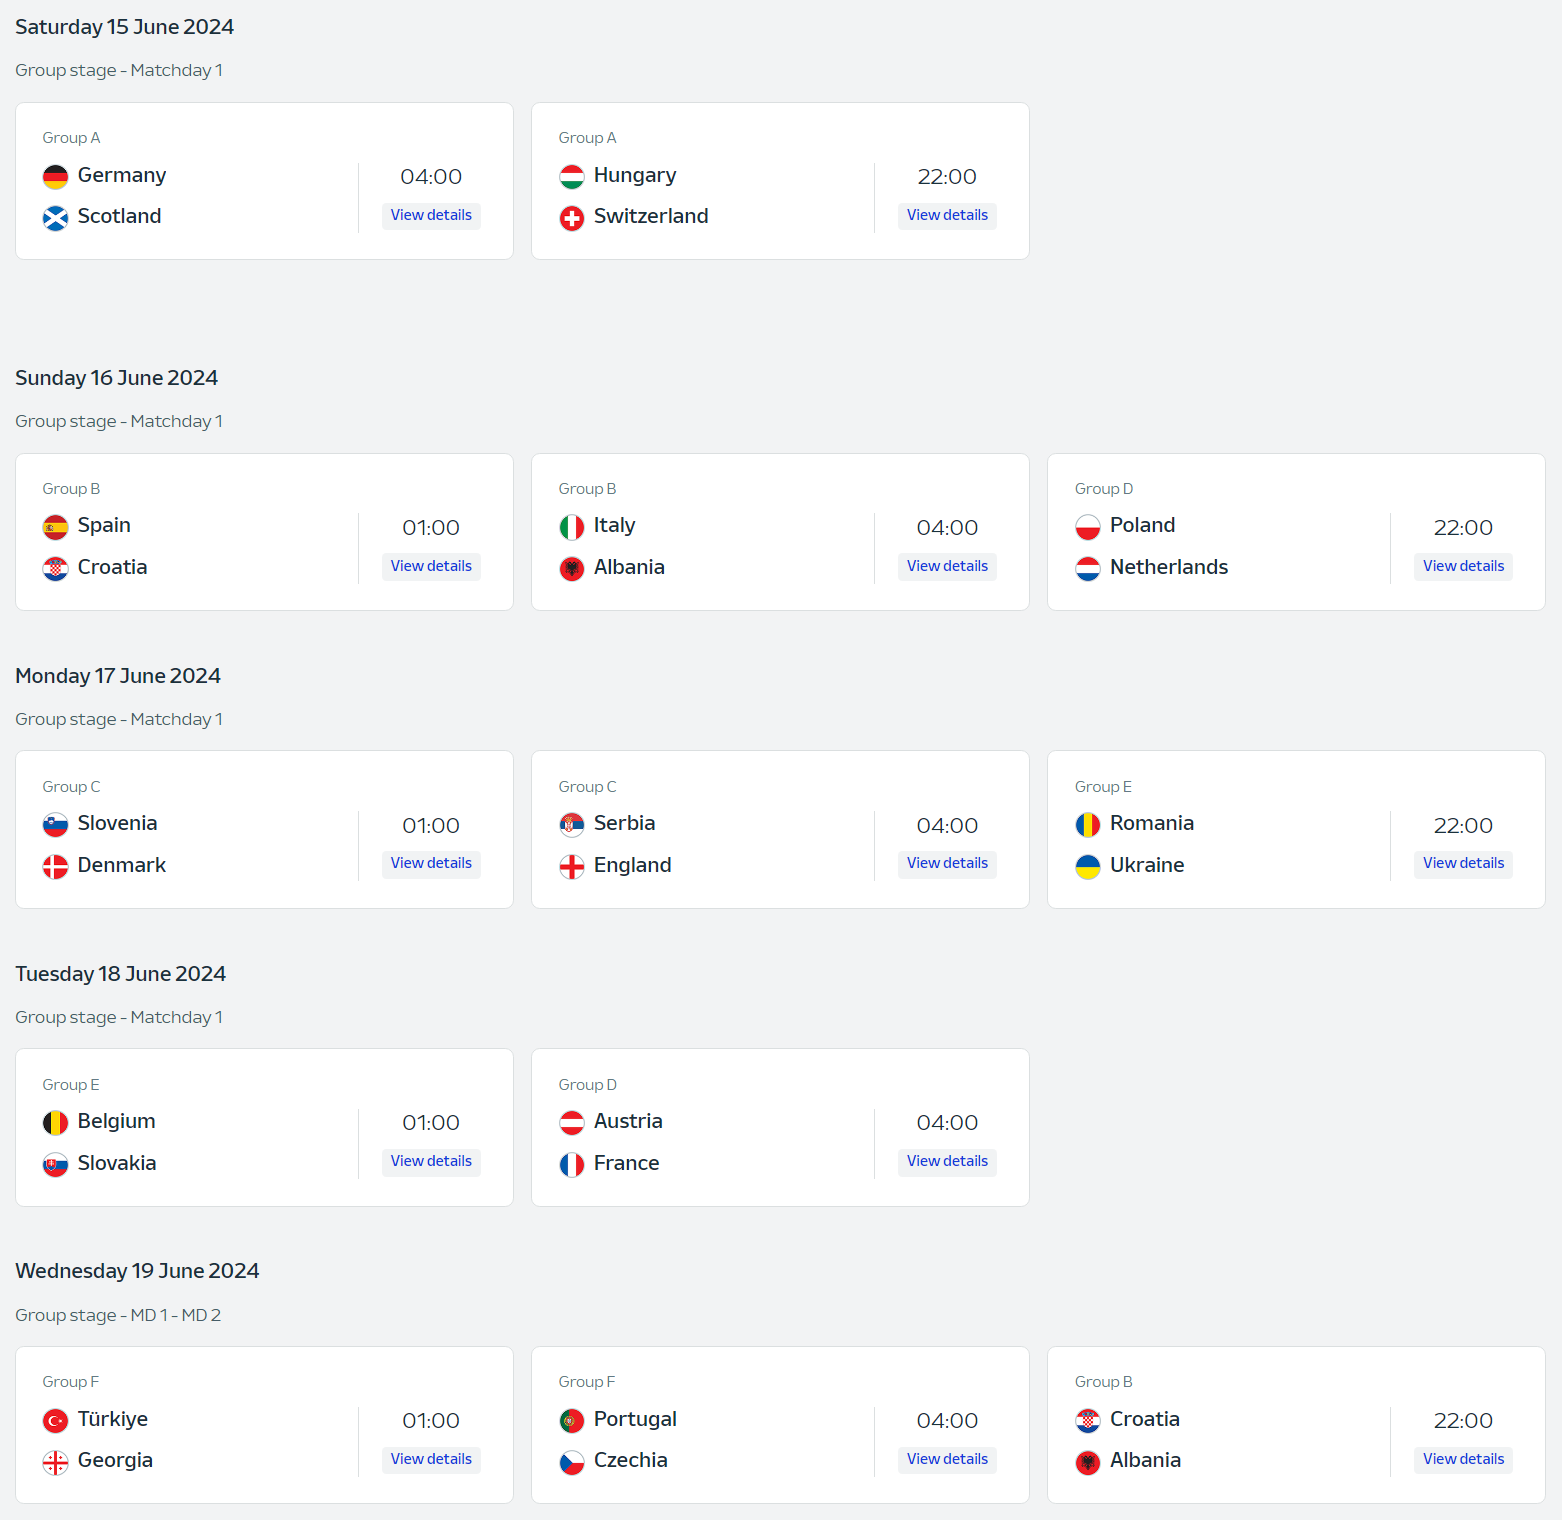Select the Switzerland flag icon
This screenshot has height=1520, width=1562.
(572, 218)
